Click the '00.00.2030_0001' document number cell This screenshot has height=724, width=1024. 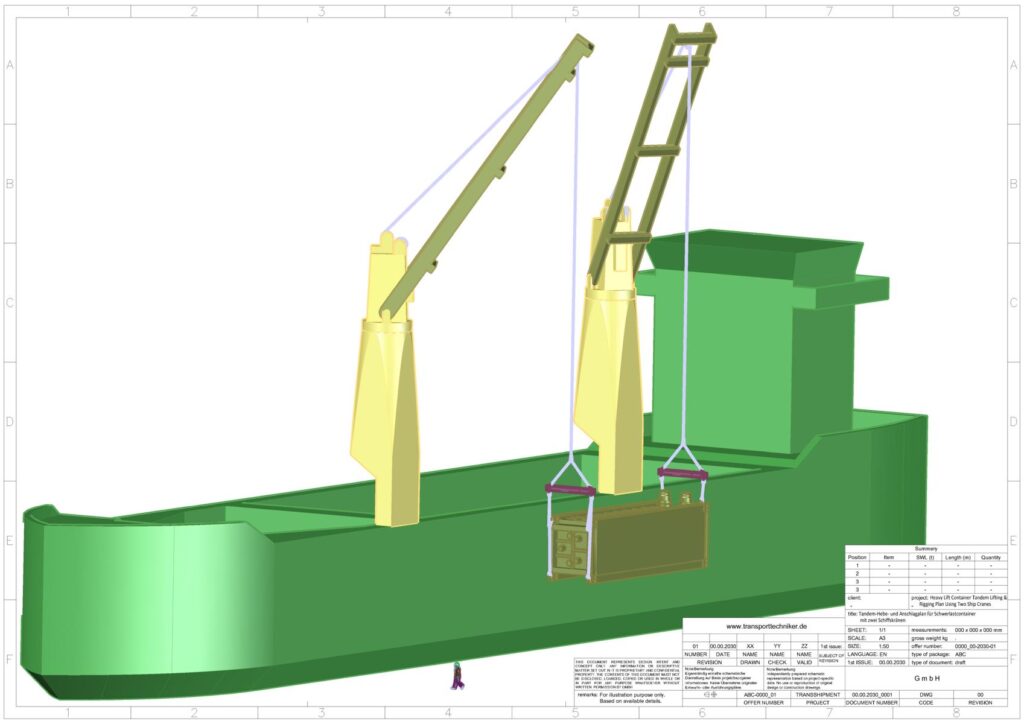(x=872, y=695)
